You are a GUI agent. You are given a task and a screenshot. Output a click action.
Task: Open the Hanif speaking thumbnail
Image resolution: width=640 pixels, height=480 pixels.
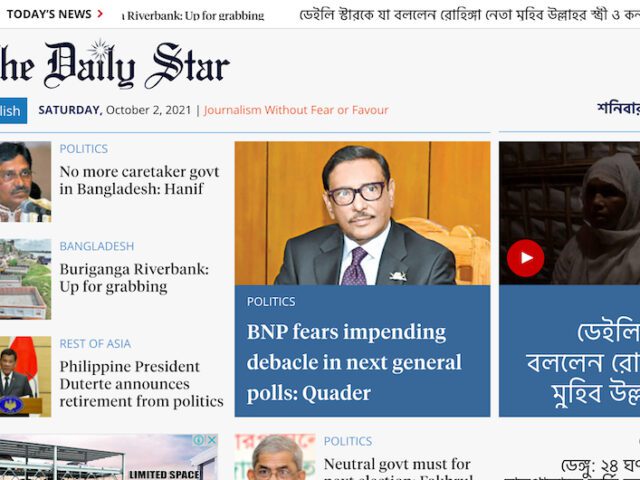(x=25, y=182)
